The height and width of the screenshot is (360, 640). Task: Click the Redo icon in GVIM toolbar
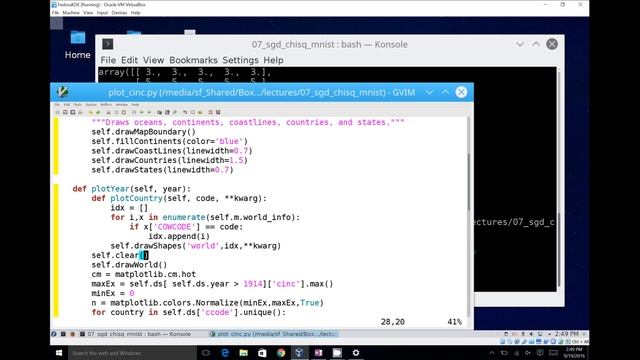pyautogui.click(x=98, y=112)
